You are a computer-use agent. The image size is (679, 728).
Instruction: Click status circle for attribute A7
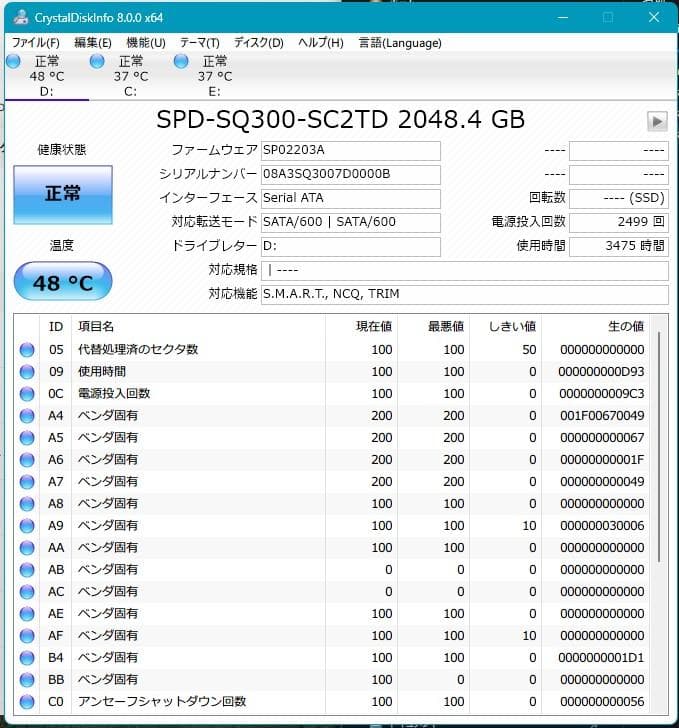[x=27, y=481]
